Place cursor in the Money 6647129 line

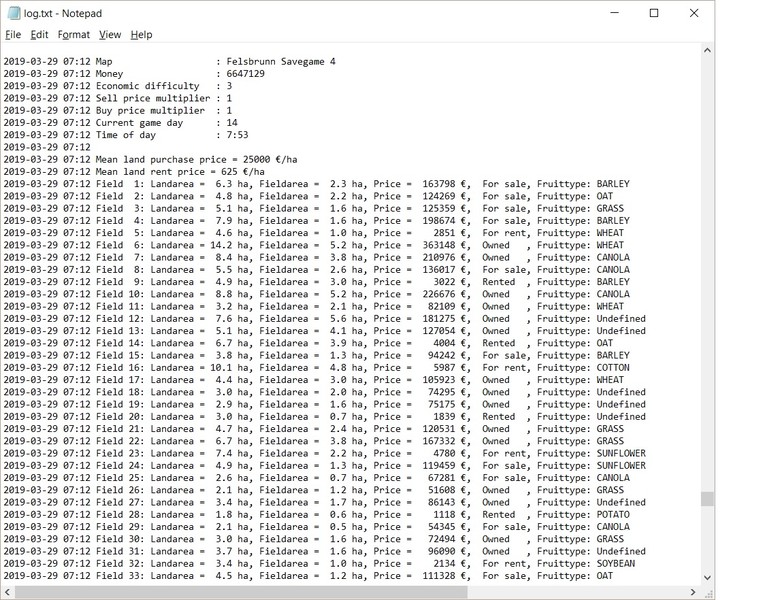pos(134,74)
